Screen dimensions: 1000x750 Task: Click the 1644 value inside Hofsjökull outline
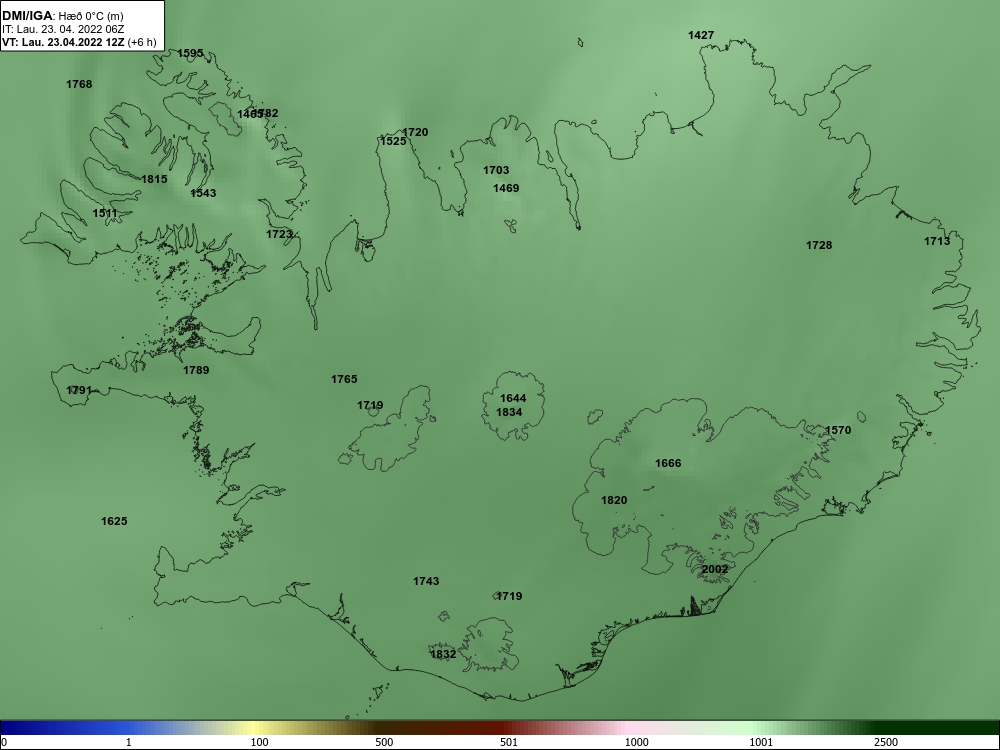[513, 399]
